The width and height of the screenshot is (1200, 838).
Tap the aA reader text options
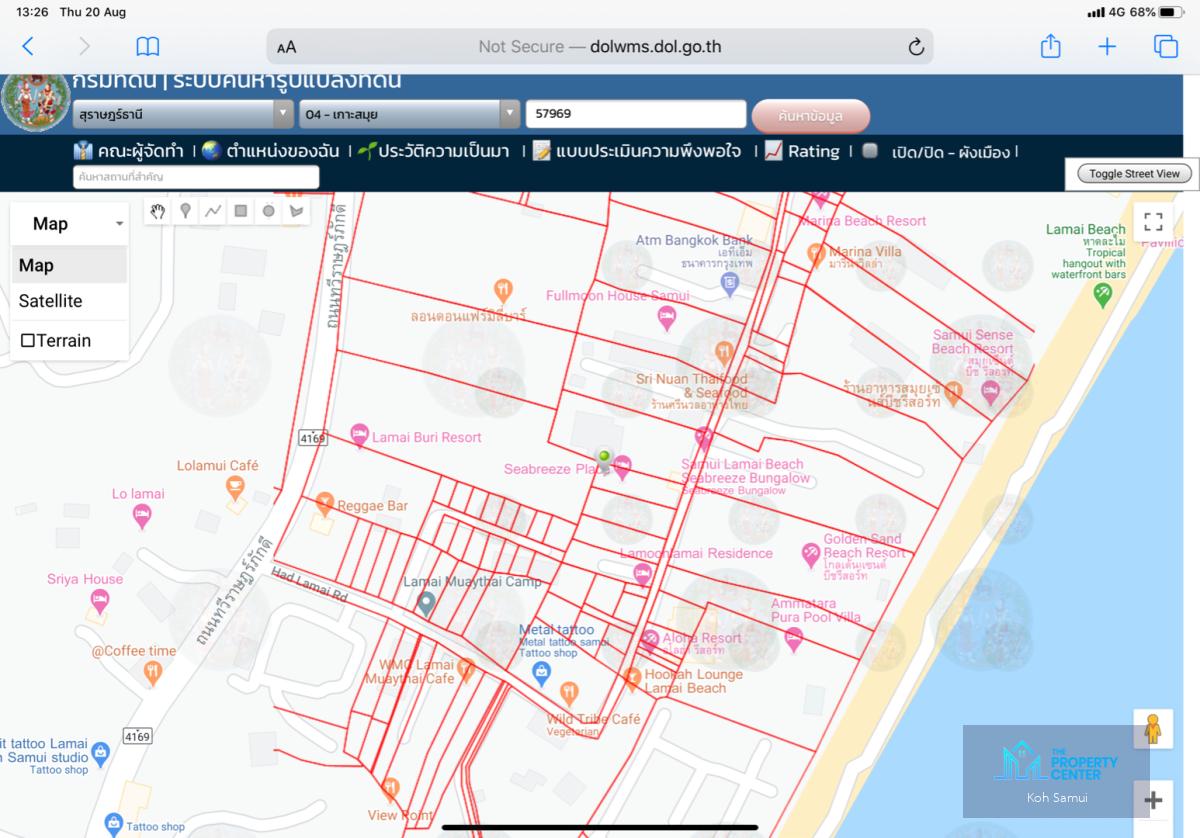click(x=287, y=47)
